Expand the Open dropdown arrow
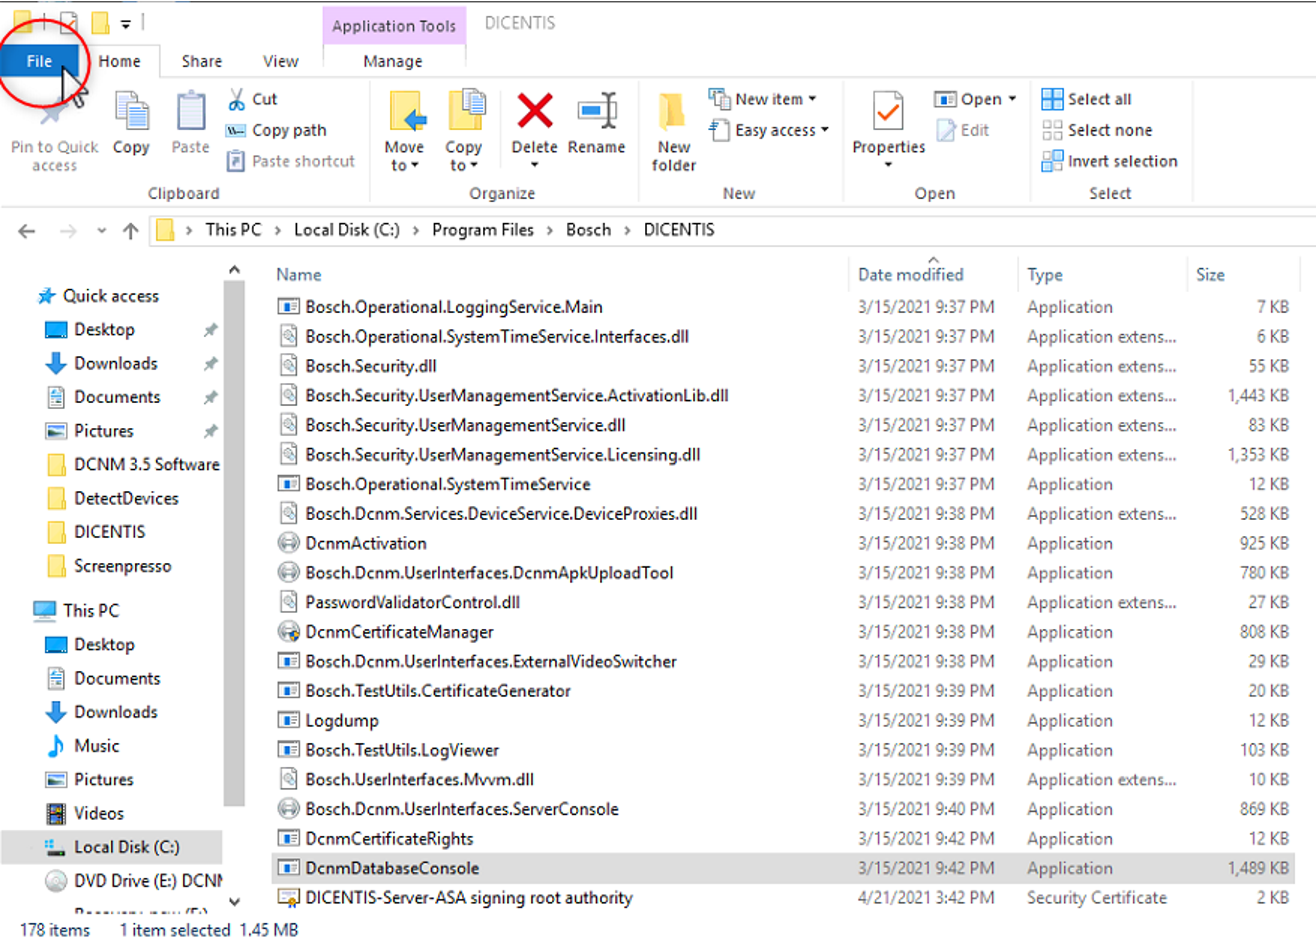 pos(1012,99)
